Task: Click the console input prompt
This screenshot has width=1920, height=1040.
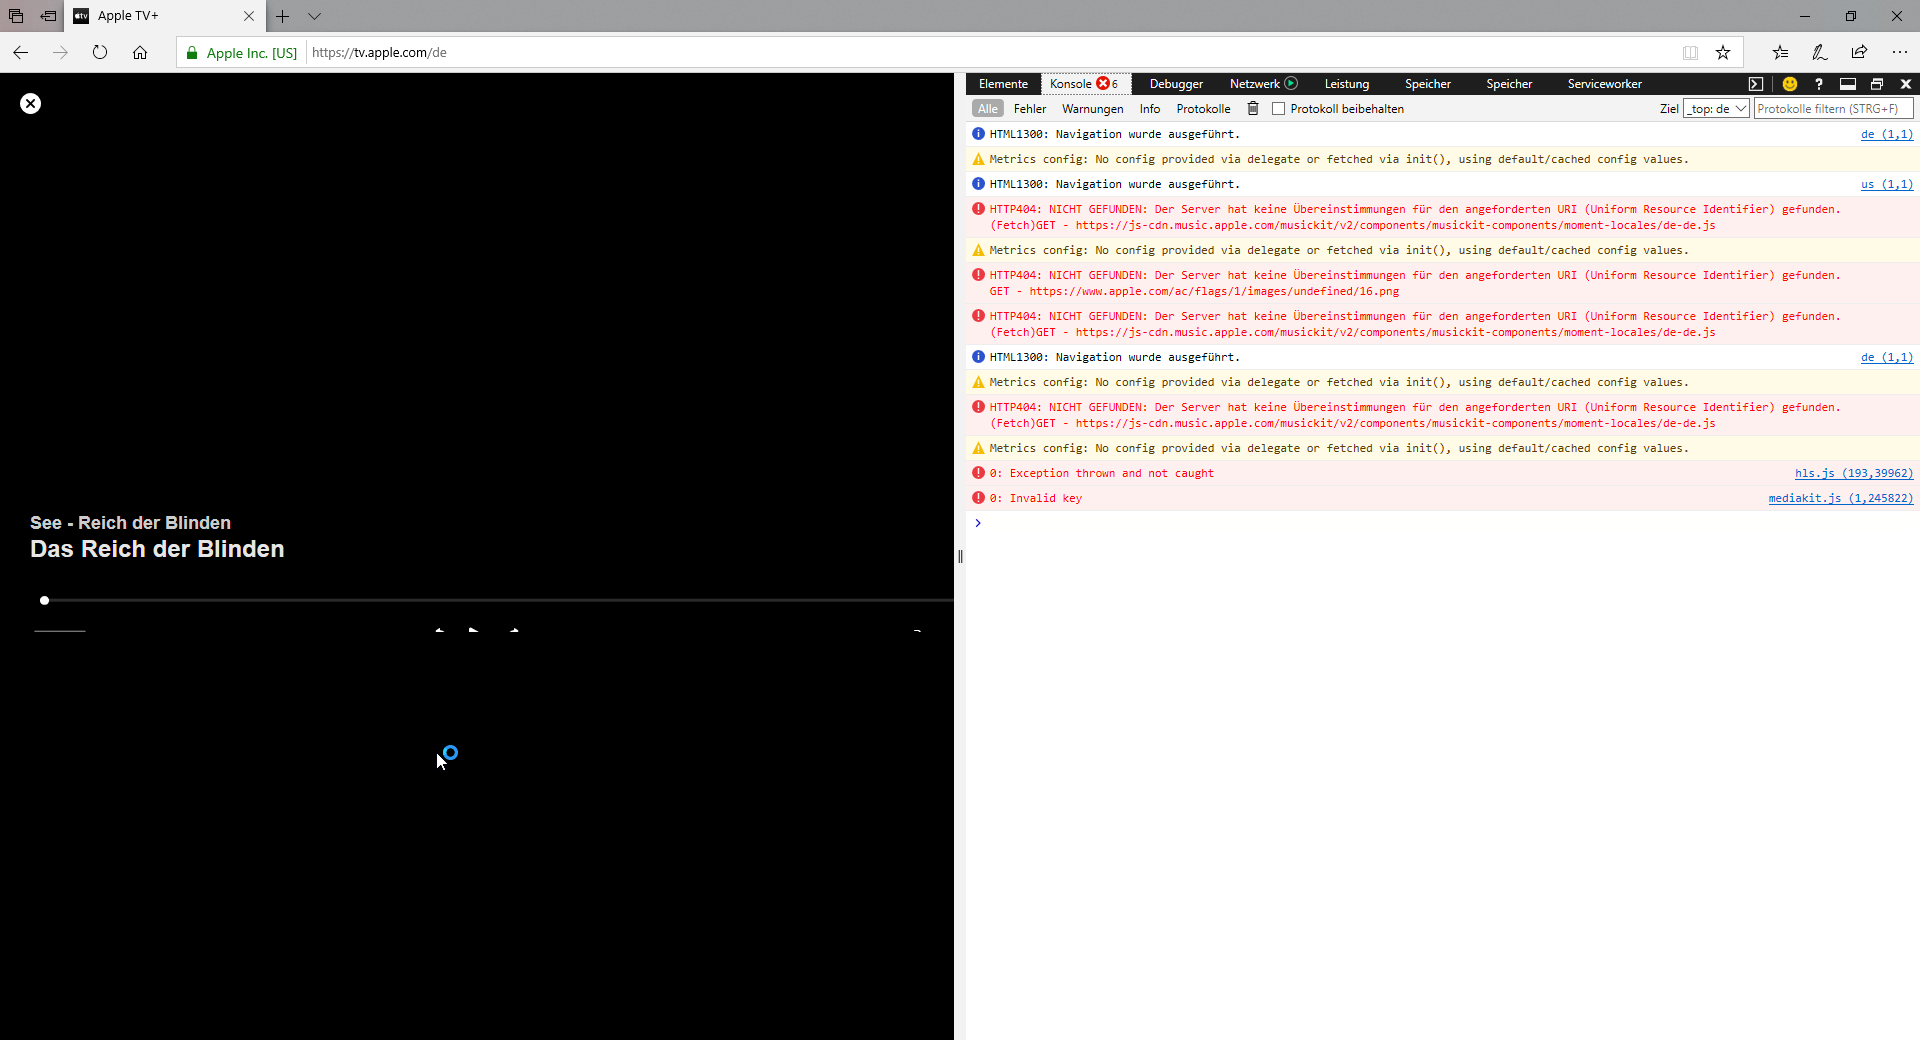Action: click(x=1442, y=523)
